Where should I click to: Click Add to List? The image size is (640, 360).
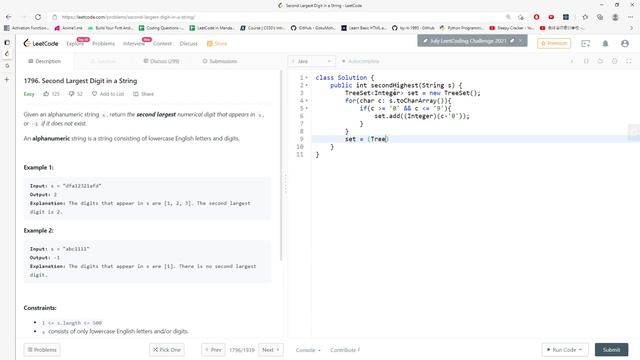pos(108,94)
